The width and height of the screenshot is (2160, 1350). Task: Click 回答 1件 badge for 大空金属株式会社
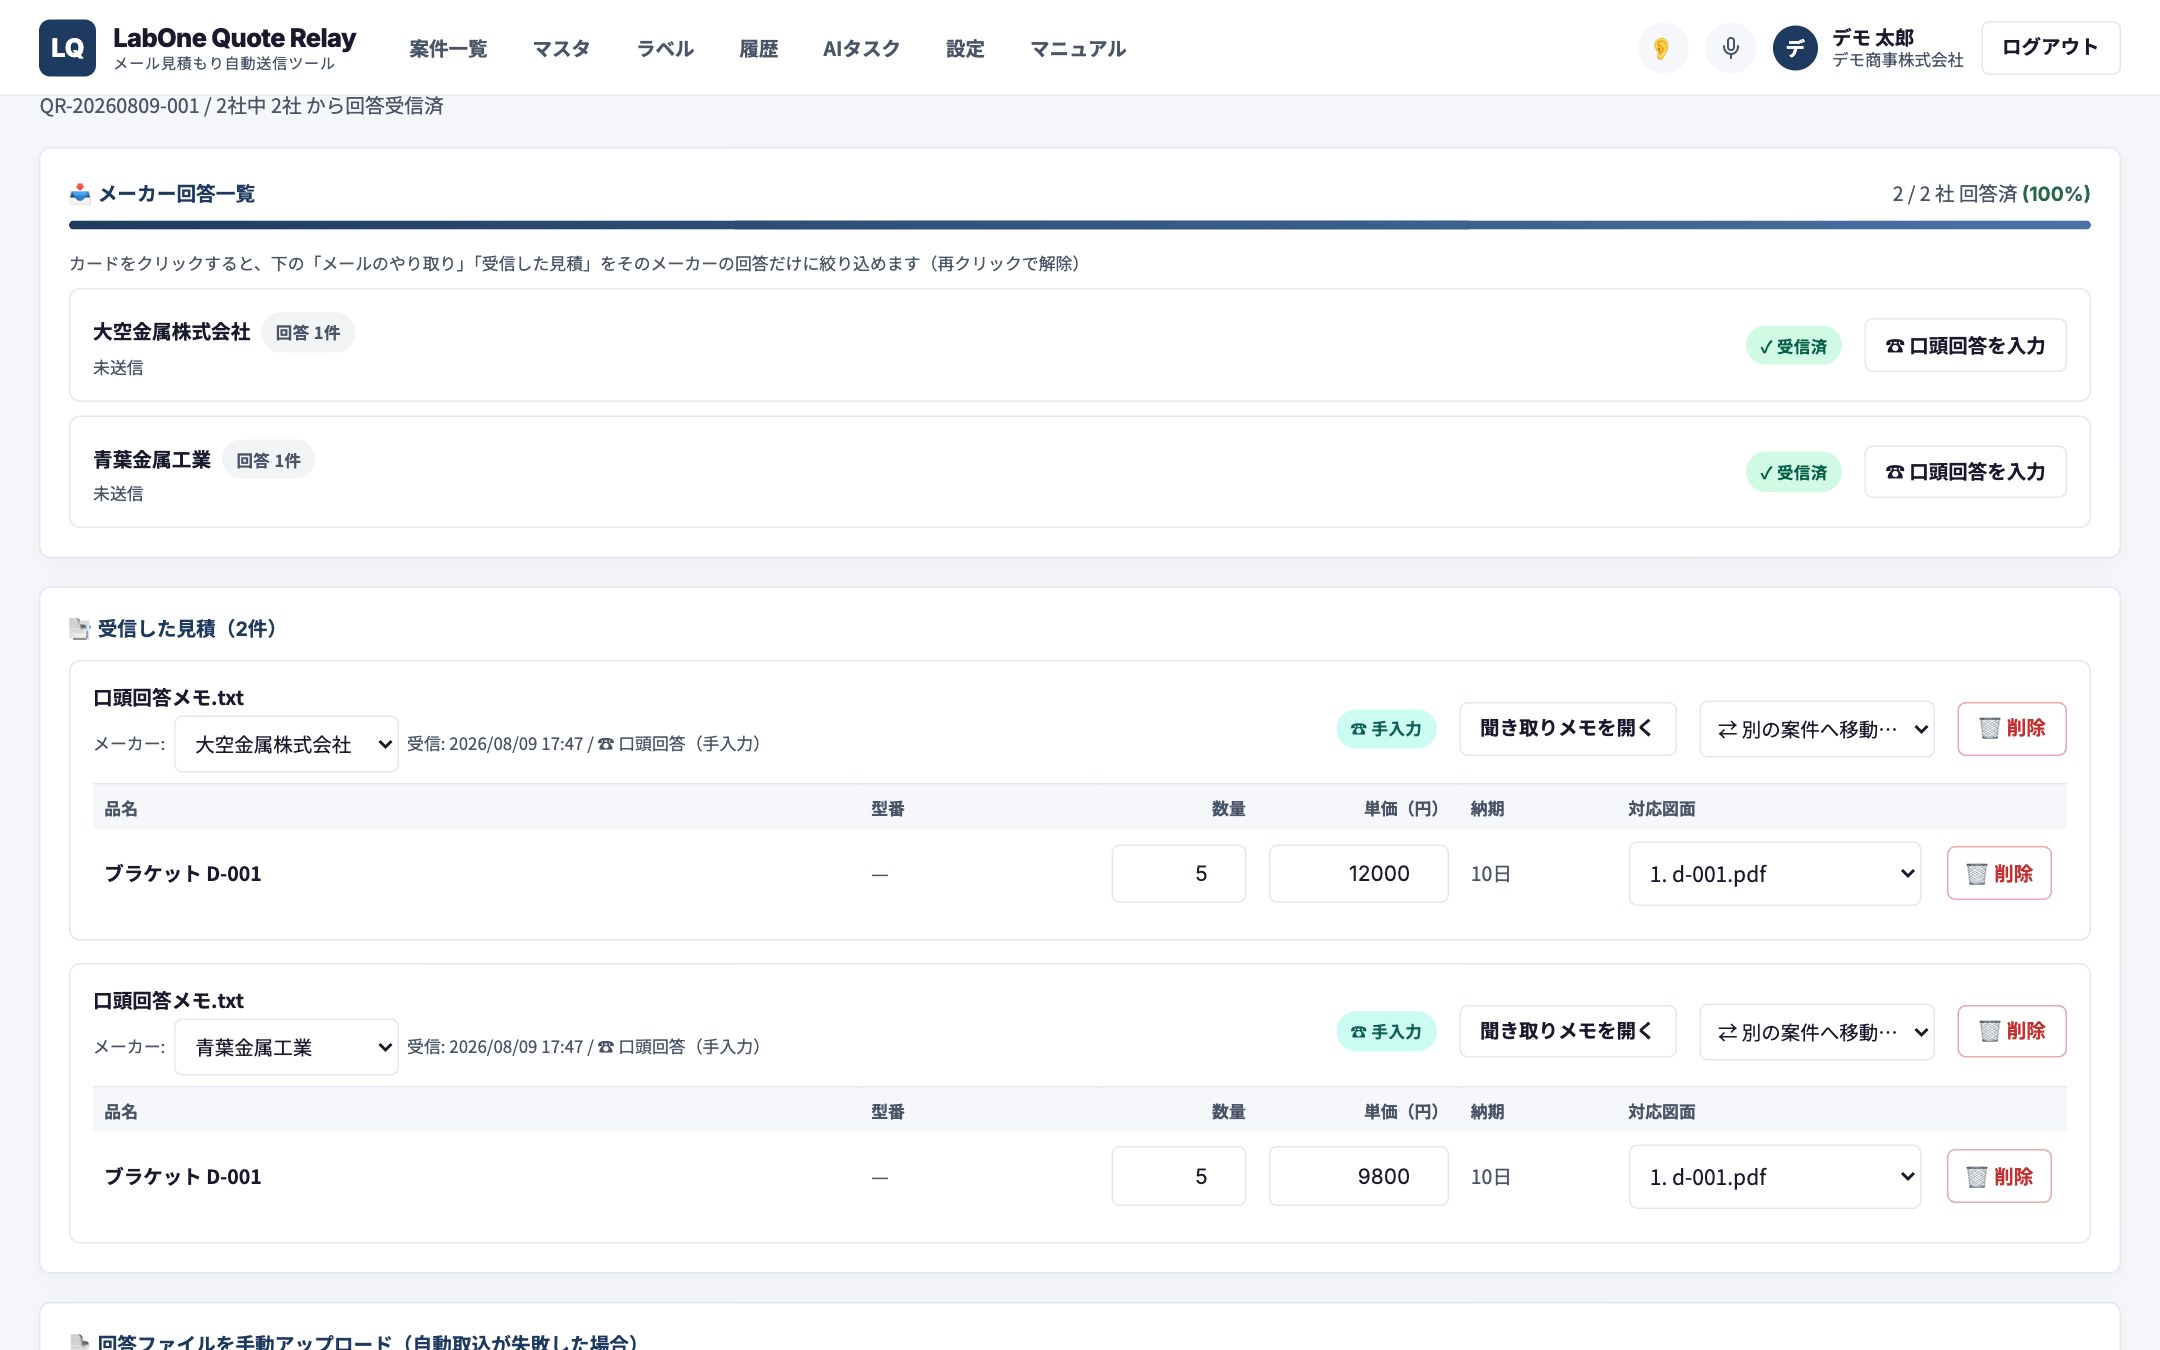308,332
